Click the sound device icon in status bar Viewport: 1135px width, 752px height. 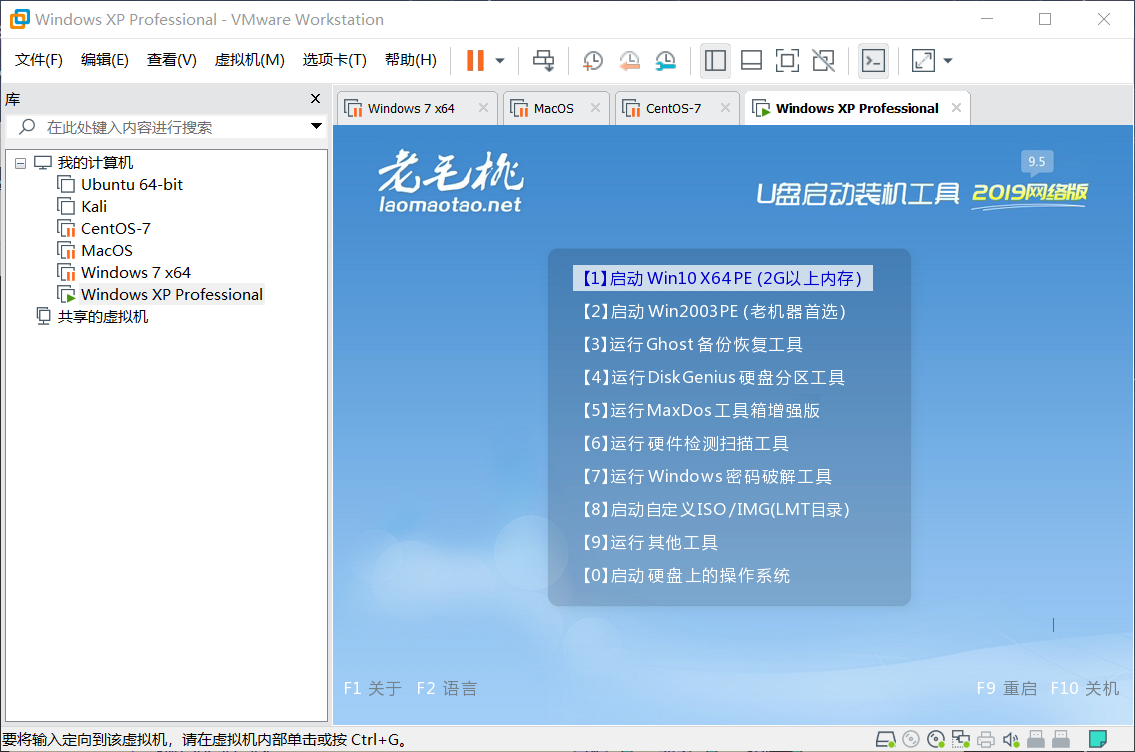click(1010, 739)
